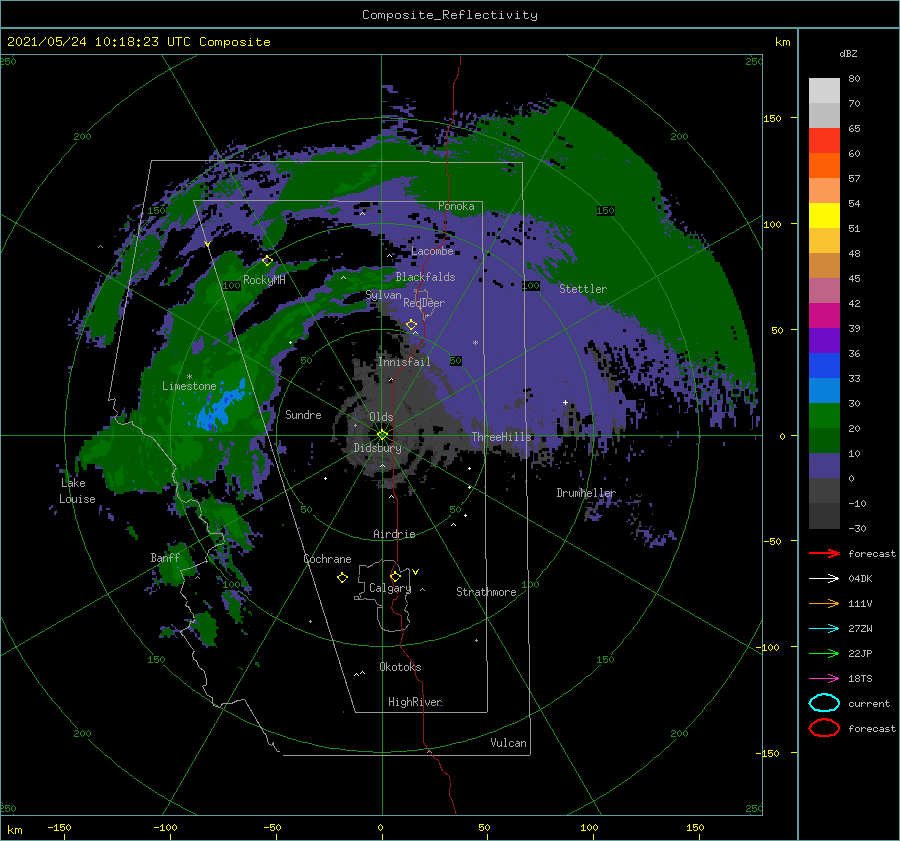
Task: Click the Vulcan label
Action: click(508, 743)
